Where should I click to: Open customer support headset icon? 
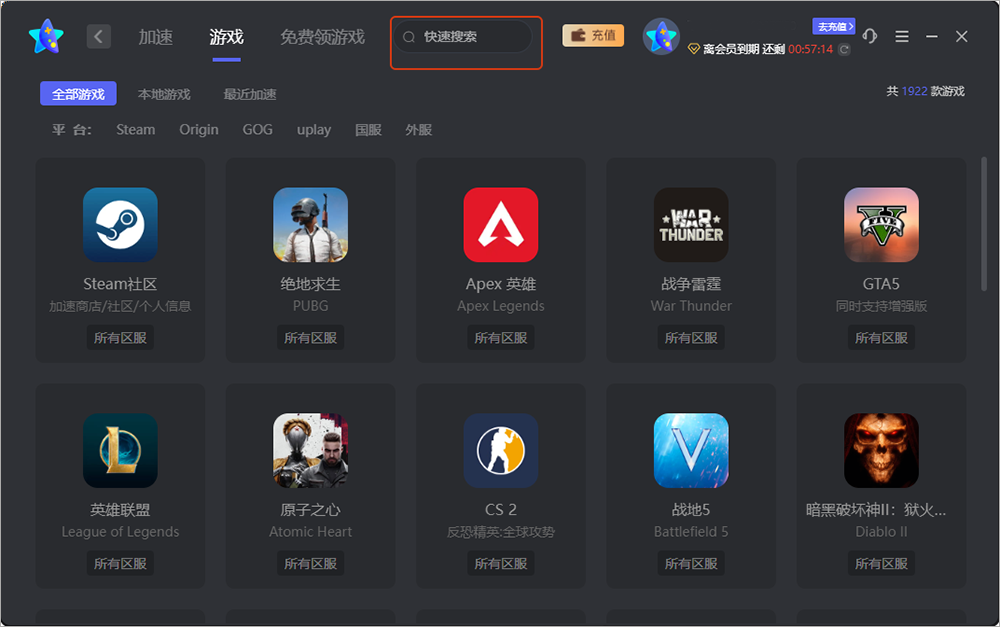870,36
